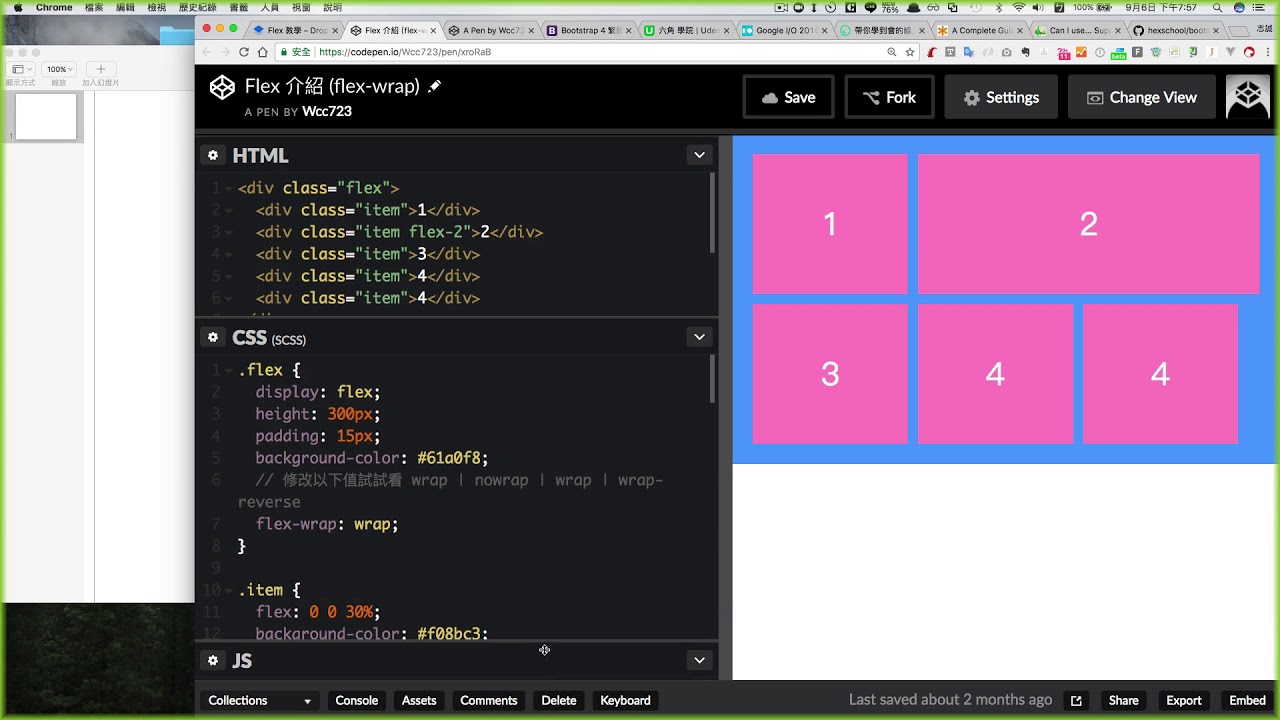Bookmark this page with the star icon
This screenshot has height=720, width=1280.
[x=910, y=52]
